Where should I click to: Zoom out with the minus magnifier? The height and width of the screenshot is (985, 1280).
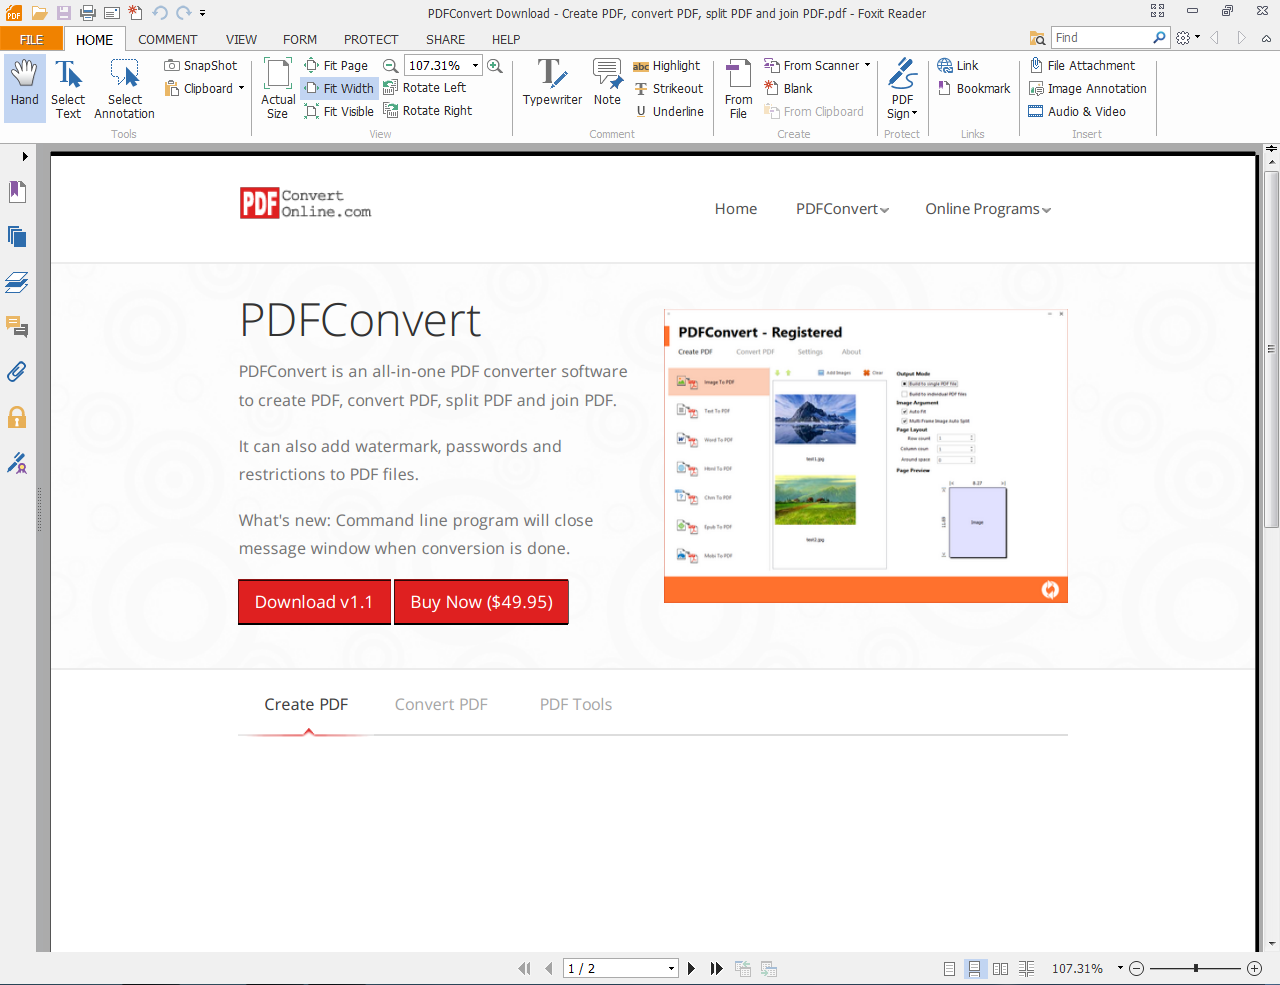click(391, 65)
